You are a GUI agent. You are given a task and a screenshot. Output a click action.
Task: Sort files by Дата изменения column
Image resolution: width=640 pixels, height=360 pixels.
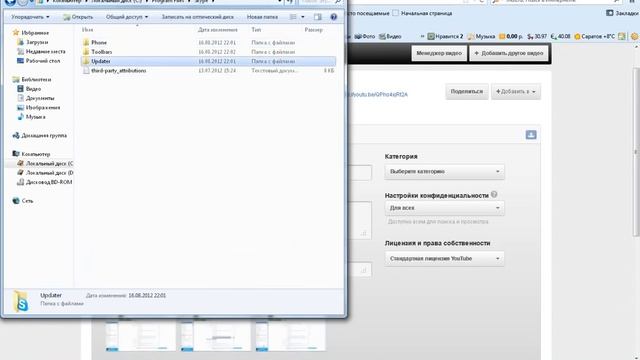pos(218,30)
